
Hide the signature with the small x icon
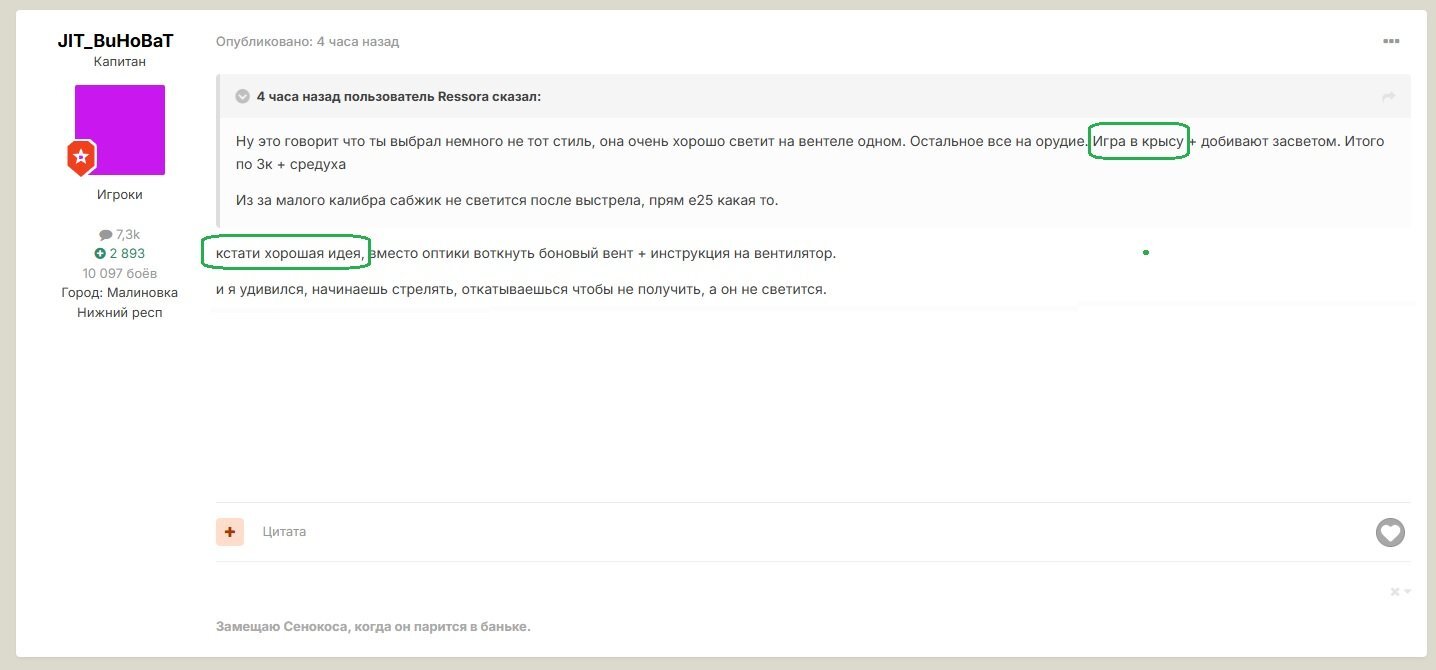click(1395, 592)
